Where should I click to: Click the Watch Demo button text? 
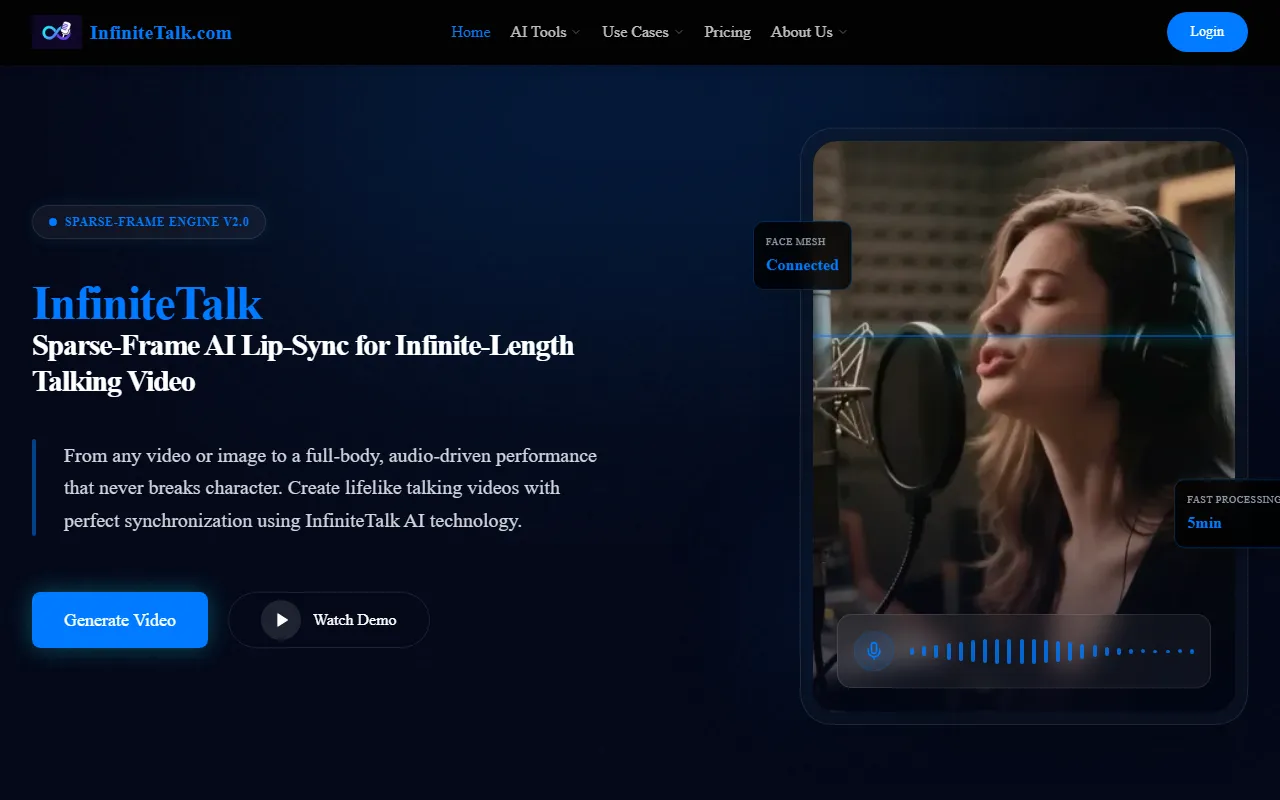(x=354, y=620)
